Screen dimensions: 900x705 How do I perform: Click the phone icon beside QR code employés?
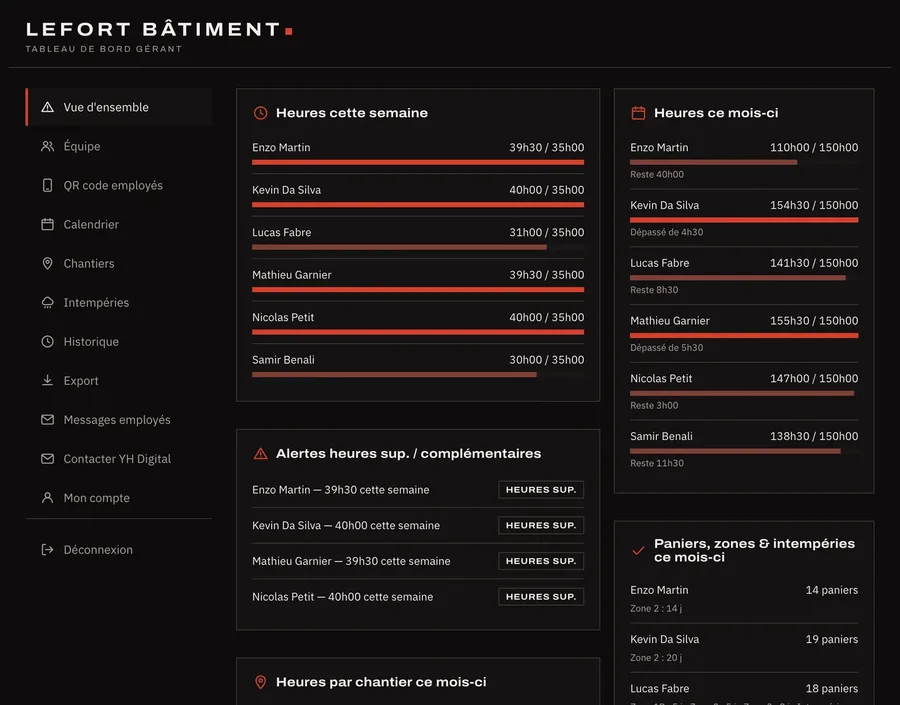click(48, 185)
